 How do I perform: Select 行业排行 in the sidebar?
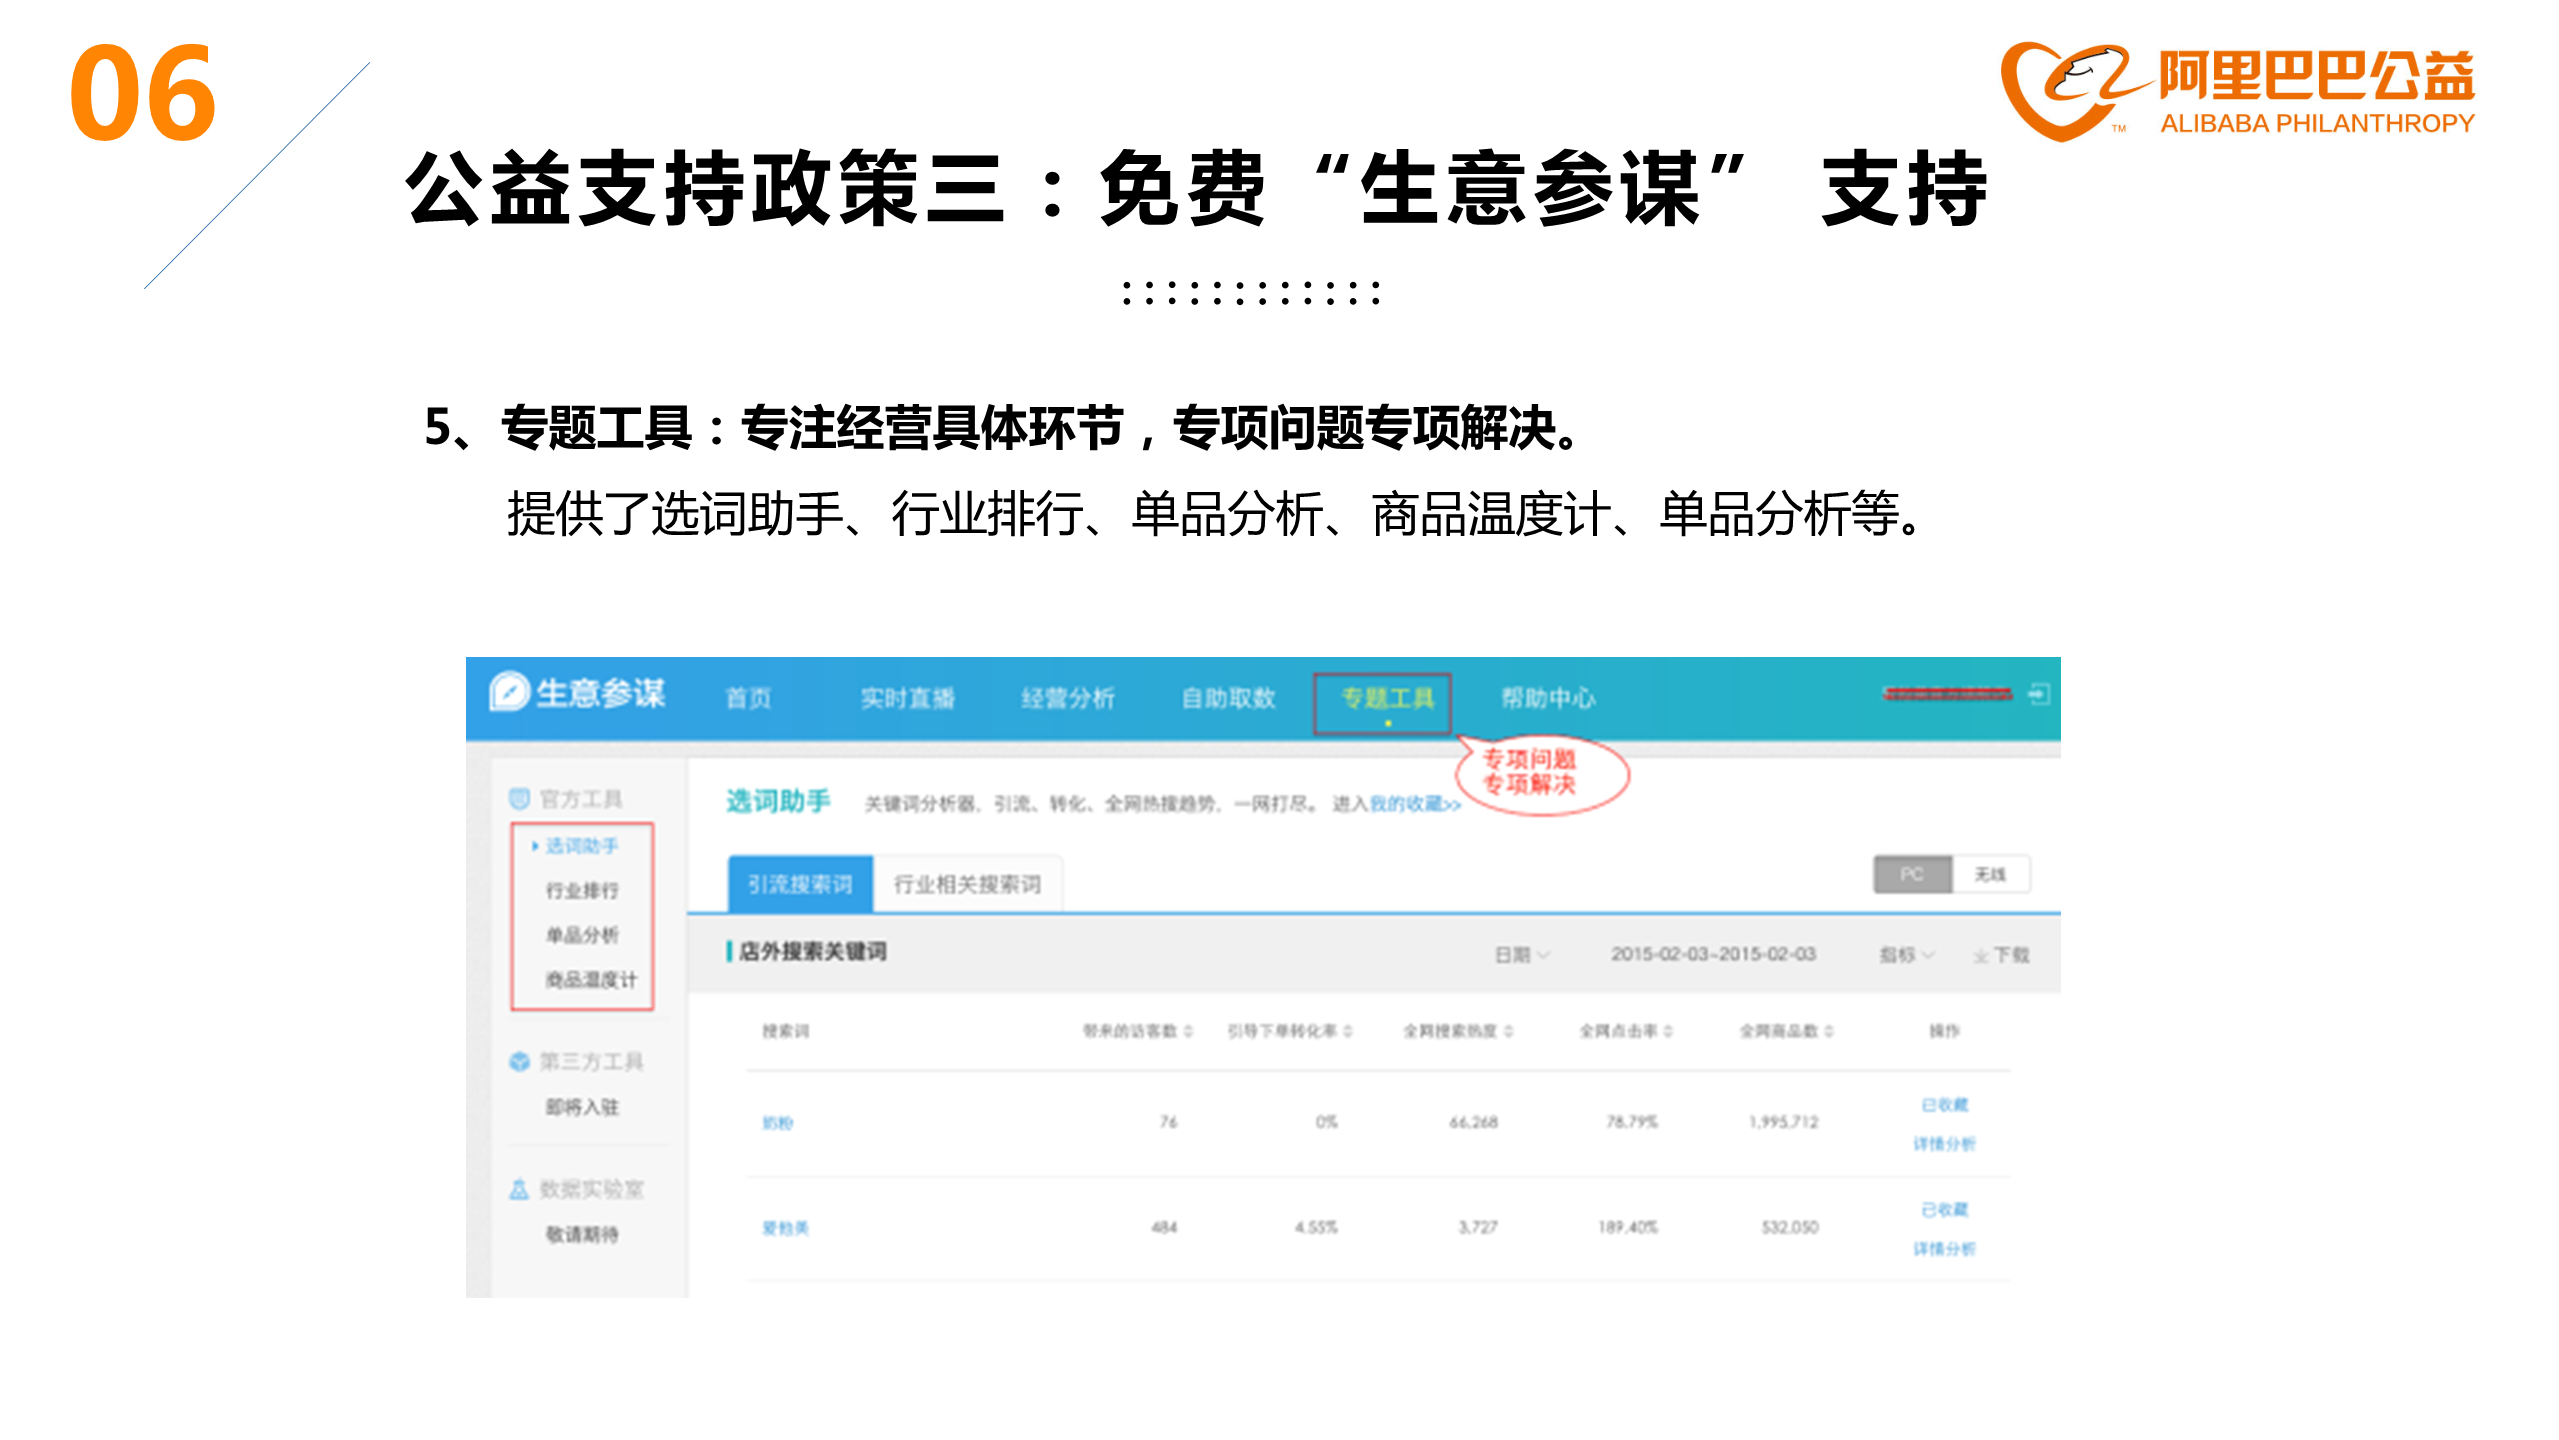pos(582,890)
